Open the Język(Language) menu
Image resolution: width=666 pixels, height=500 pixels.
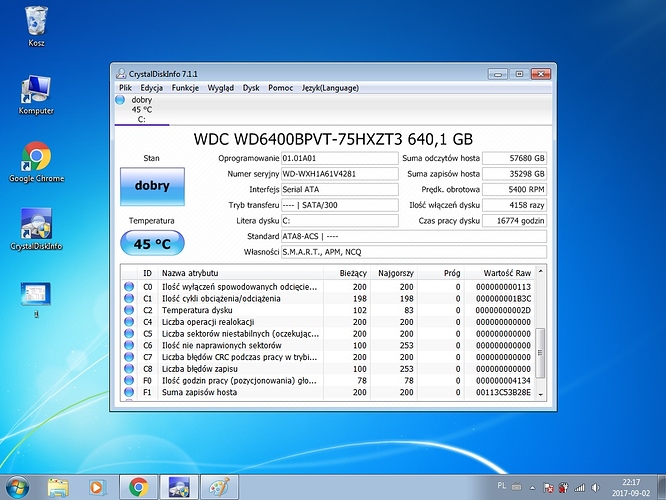tap(330, 88)
